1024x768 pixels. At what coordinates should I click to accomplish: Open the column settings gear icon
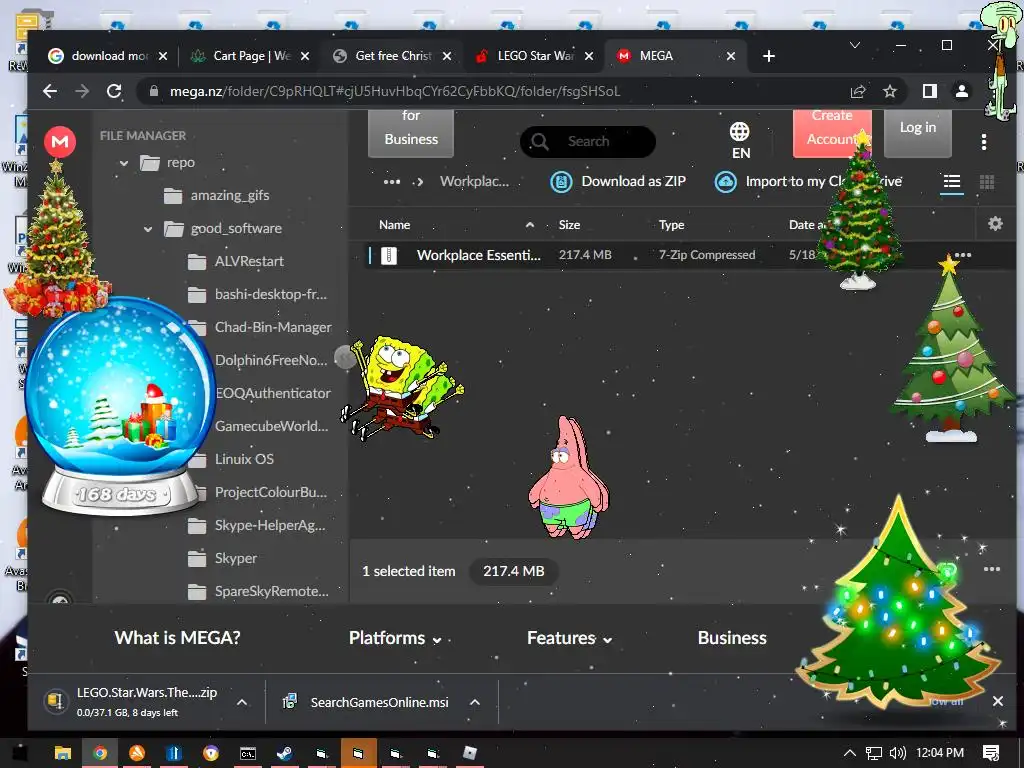(x=995, y=224)
